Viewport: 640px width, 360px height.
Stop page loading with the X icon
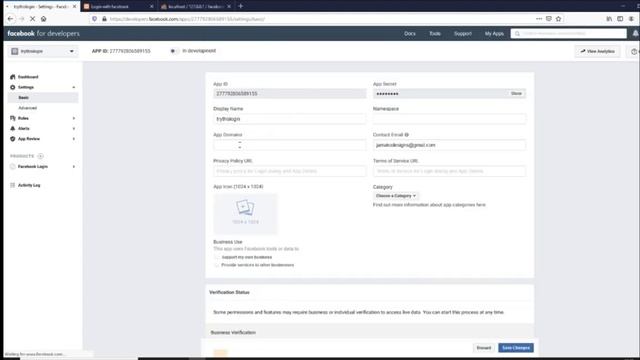(x=32, y=19)
